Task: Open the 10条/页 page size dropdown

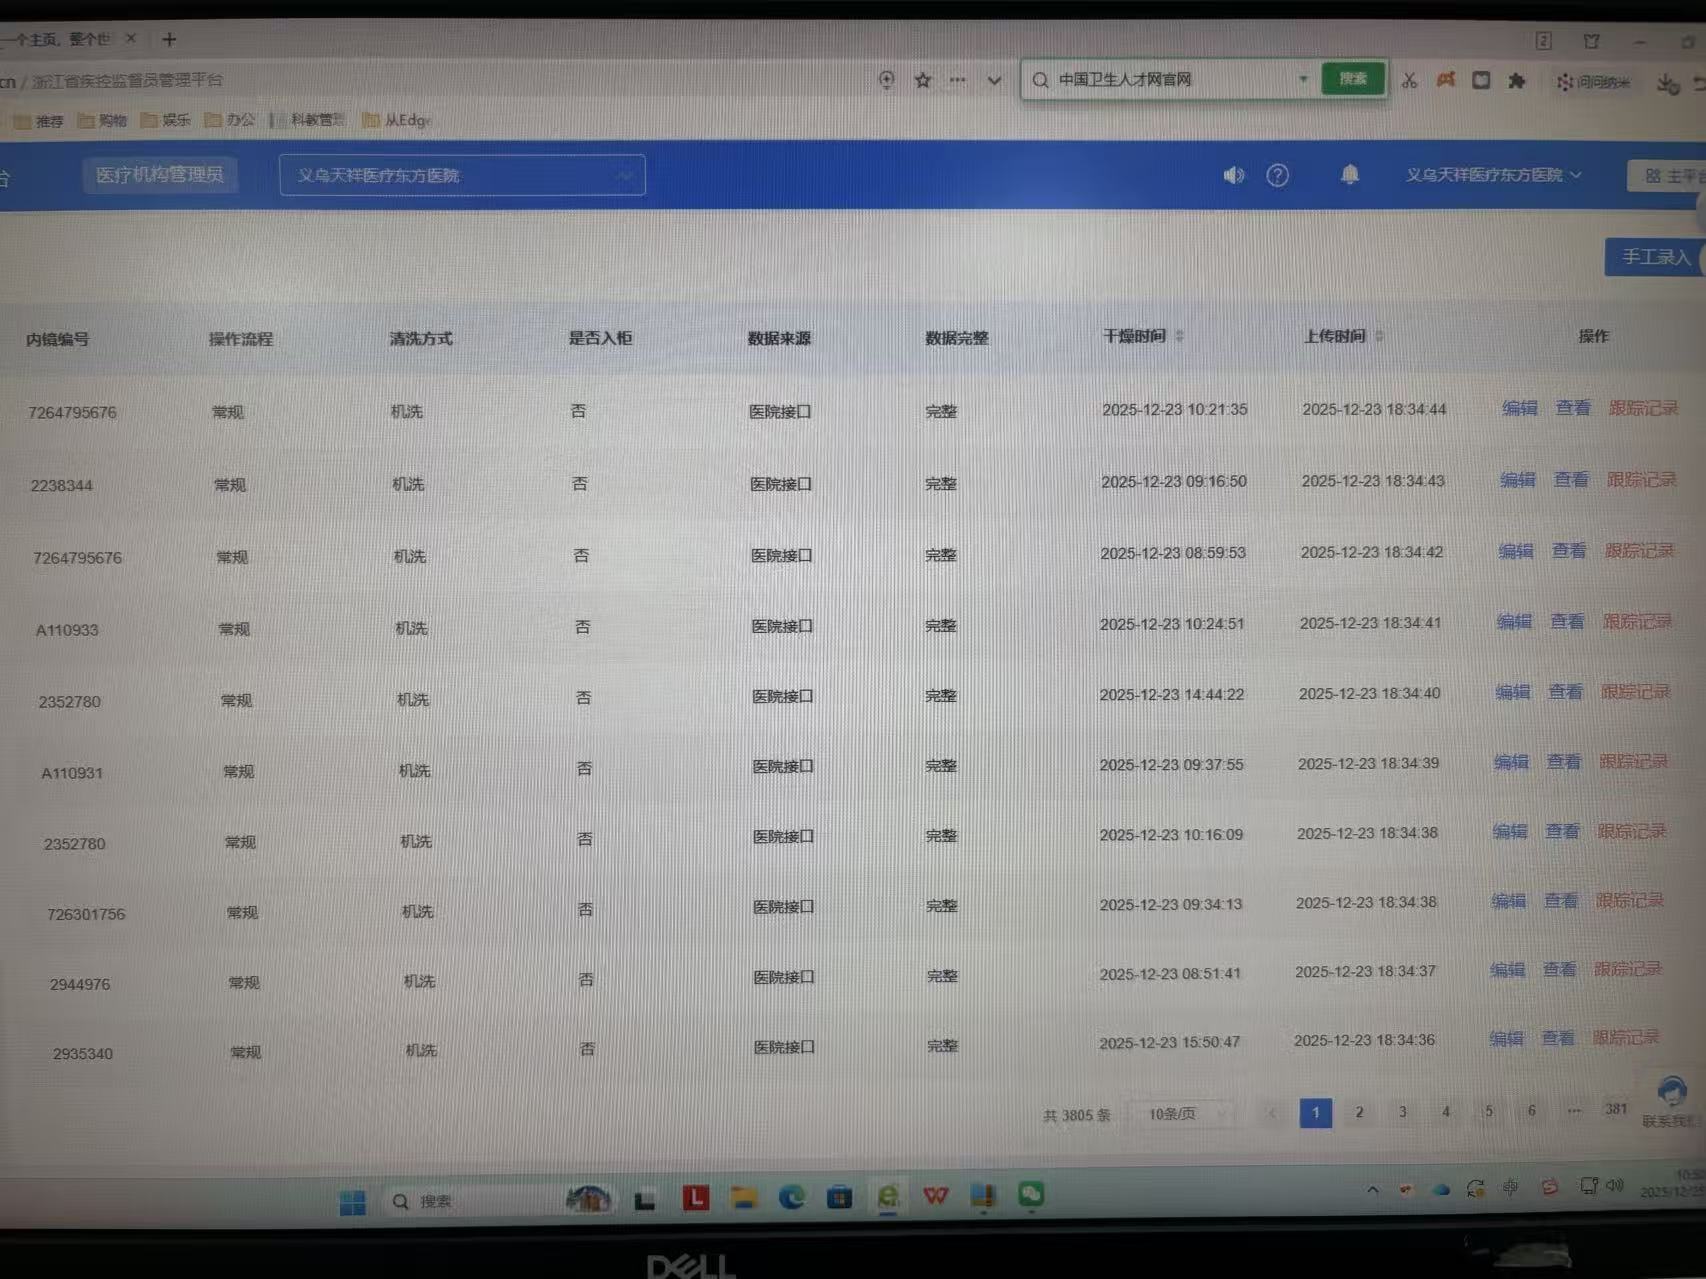Action: pos(1180,1113)
